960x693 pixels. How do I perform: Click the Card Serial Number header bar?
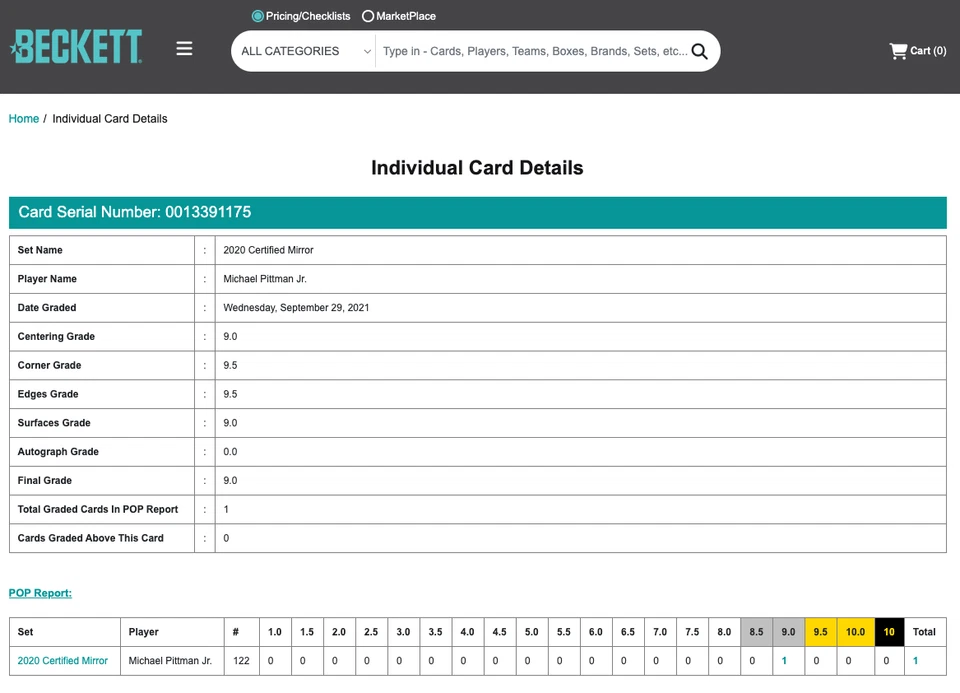pyautogui.click(x=478, y=212)
